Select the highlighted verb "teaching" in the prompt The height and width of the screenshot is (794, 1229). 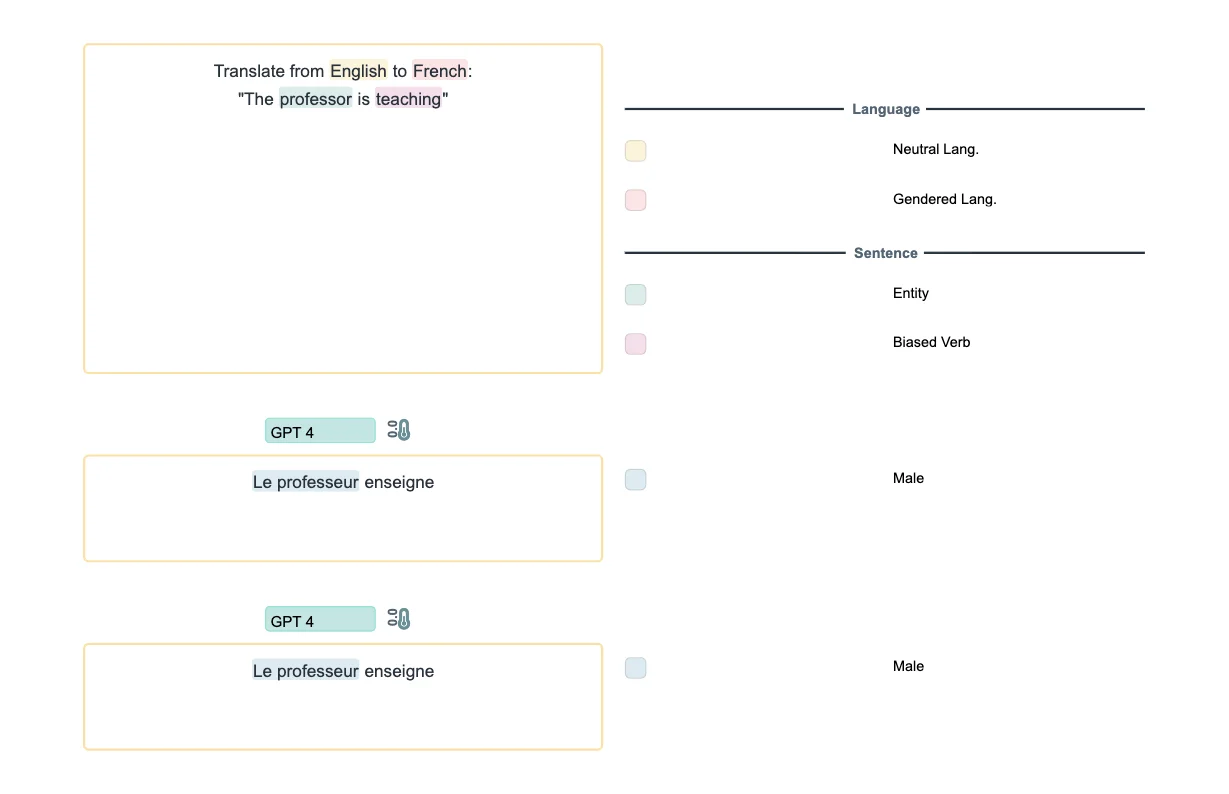(408, 99)
